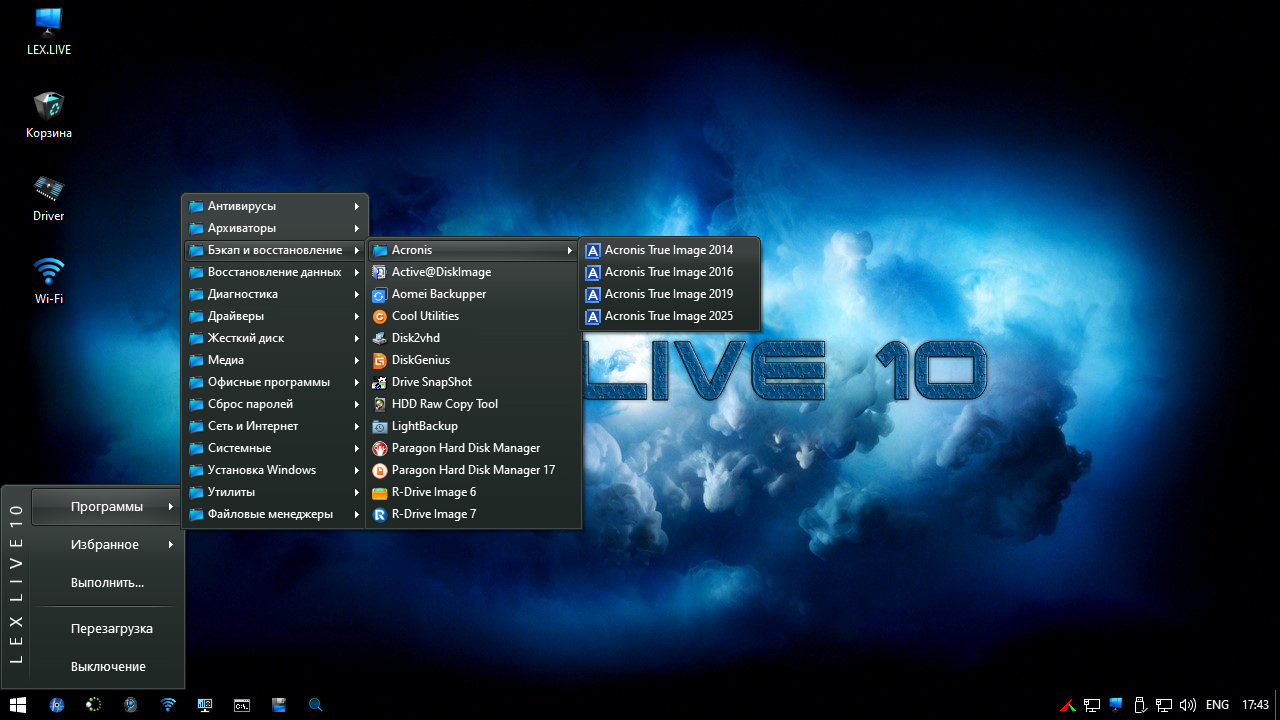Start Aomei Backupper from the menu
This screenshot has width=1280, height=720.
(438, 294)
